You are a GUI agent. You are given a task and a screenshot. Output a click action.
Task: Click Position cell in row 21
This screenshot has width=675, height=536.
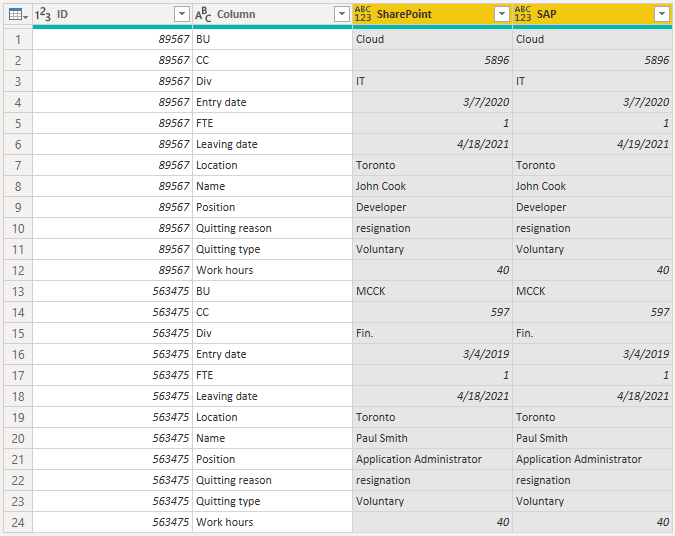click(272, 459)
